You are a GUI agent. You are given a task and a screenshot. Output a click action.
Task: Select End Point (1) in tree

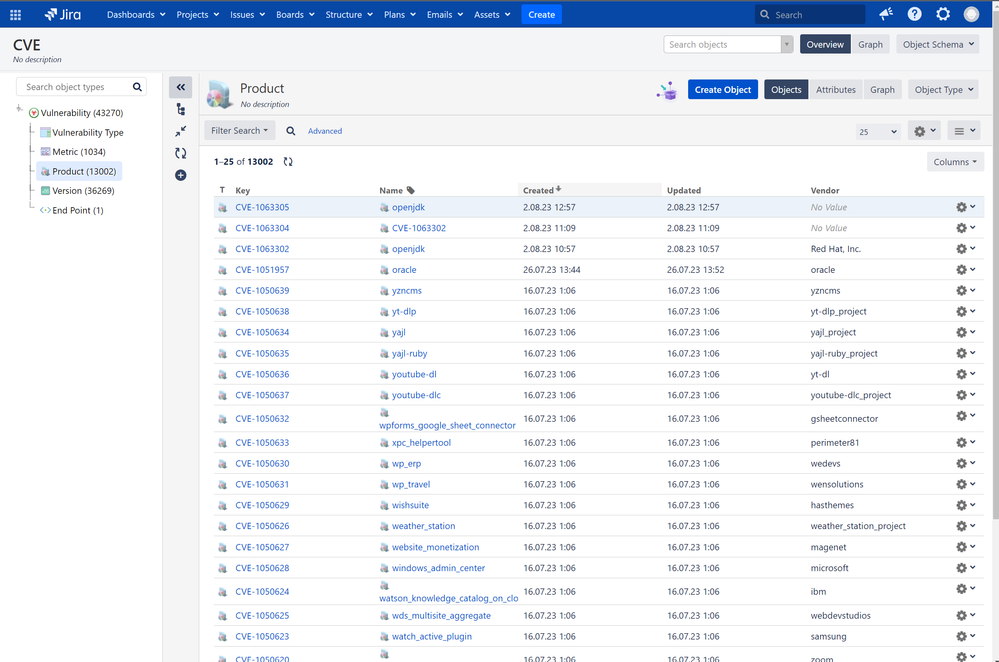(x=78, y=210)
